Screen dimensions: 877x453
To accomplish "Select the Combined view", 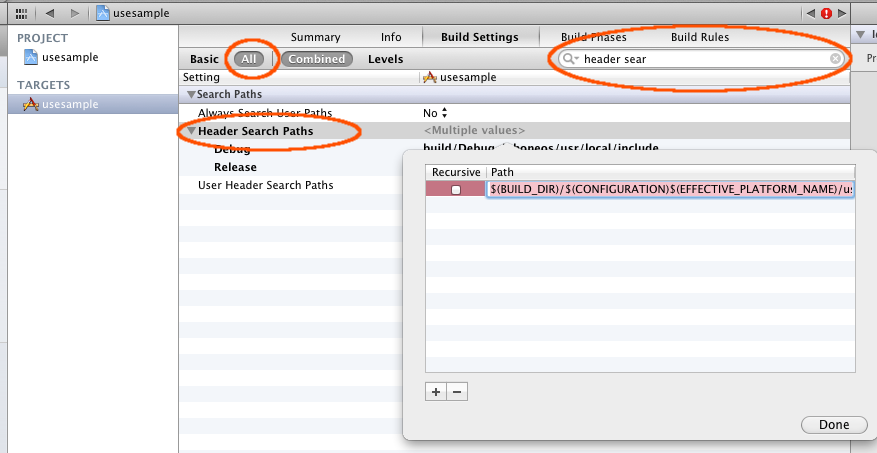I will coord(317,59).
